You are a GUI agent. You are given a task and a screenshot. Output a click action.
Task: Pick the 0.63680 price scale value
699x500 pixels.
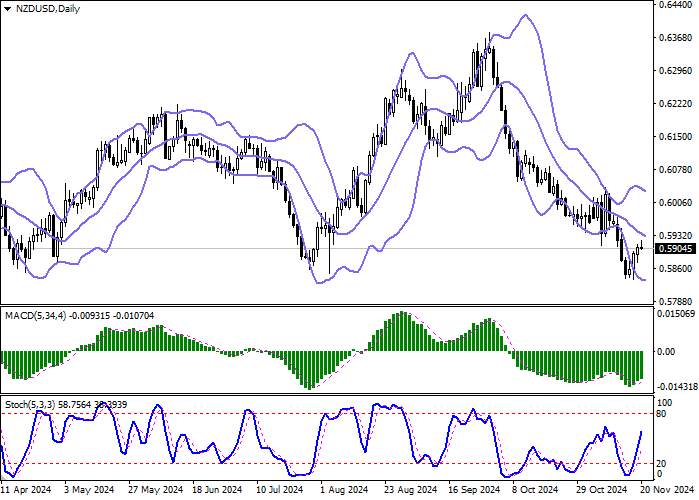[676, 38]
